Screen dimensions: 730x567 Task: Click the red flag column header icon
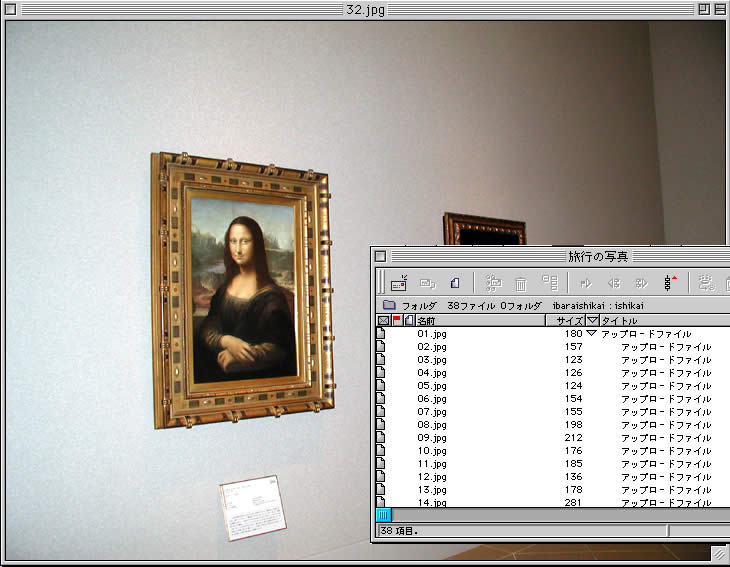(x=397, y=320)
